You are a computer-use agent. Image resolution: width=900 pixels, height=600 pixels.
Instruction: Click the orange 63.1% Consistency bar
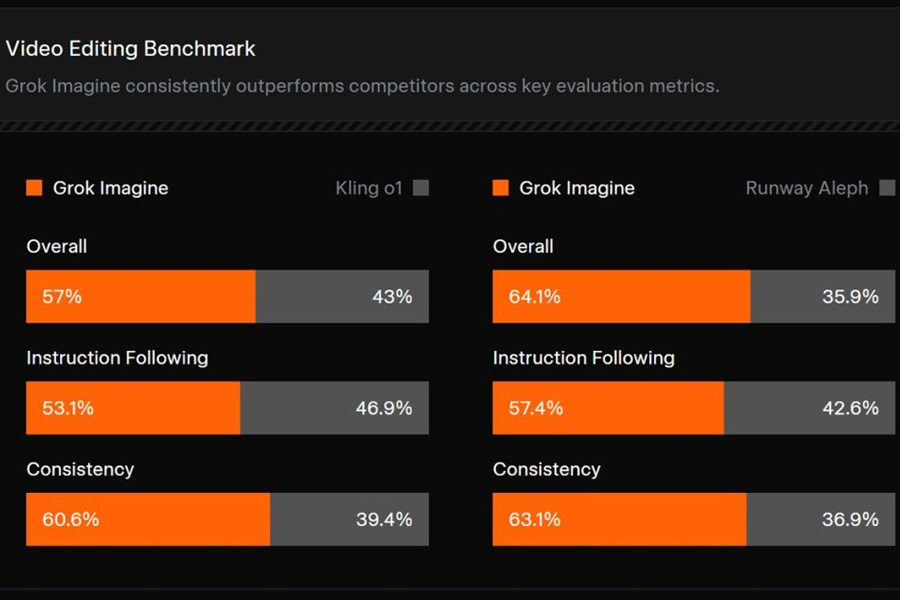pyautogui.click(x=619, y=519)
